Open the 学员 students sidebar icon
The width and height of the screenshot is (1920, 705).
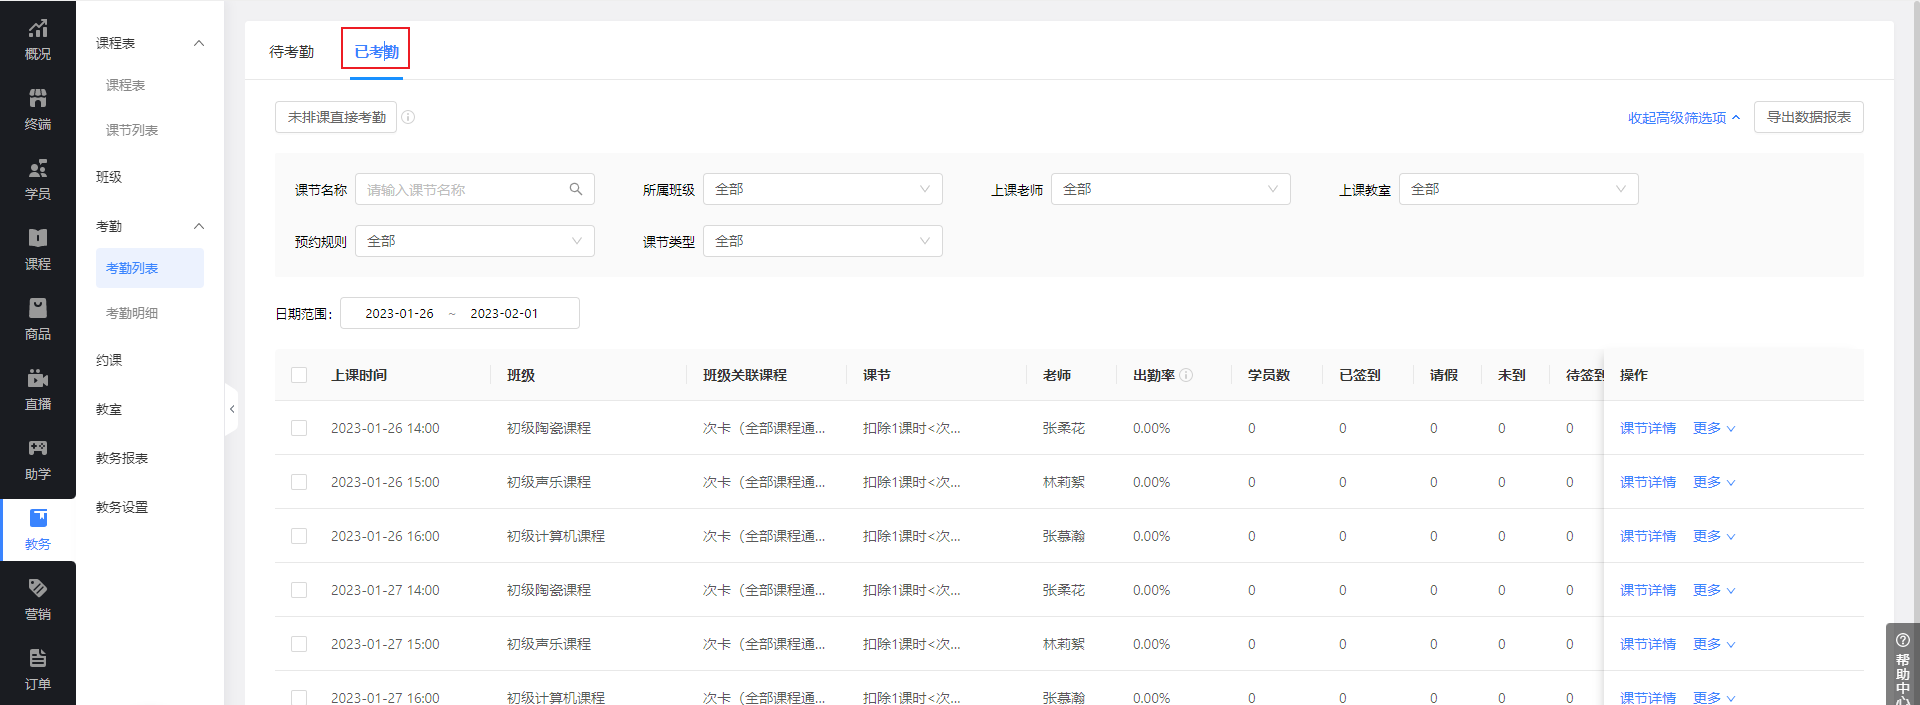[x=37, y=180]
